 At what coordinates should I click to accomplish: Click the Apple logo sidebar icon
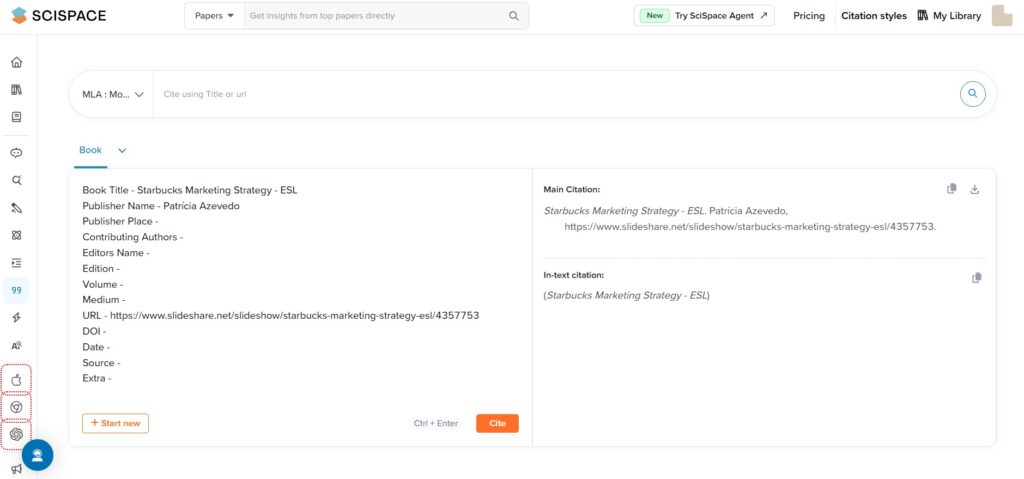pyautogui.click(x=16, y=380)
